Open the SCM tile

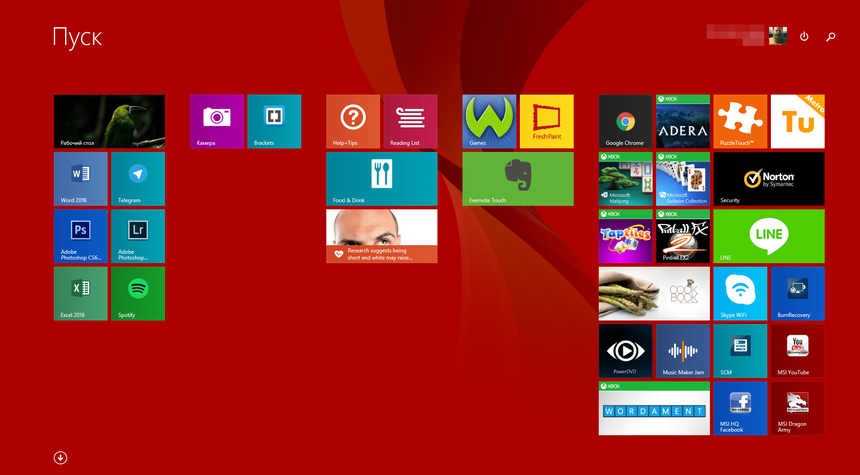click(x=740, y=350)
